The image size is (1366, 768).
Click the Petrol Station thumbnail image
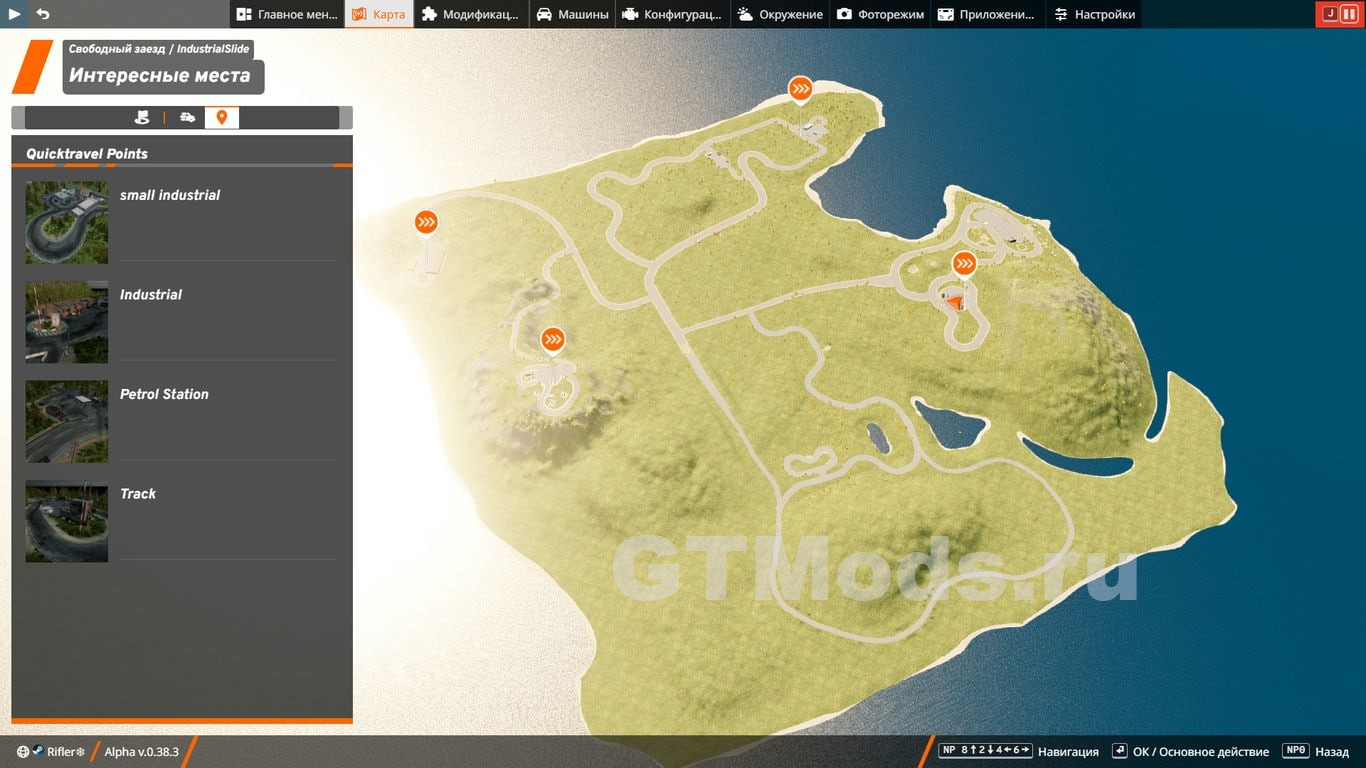(x=67, y=421)
